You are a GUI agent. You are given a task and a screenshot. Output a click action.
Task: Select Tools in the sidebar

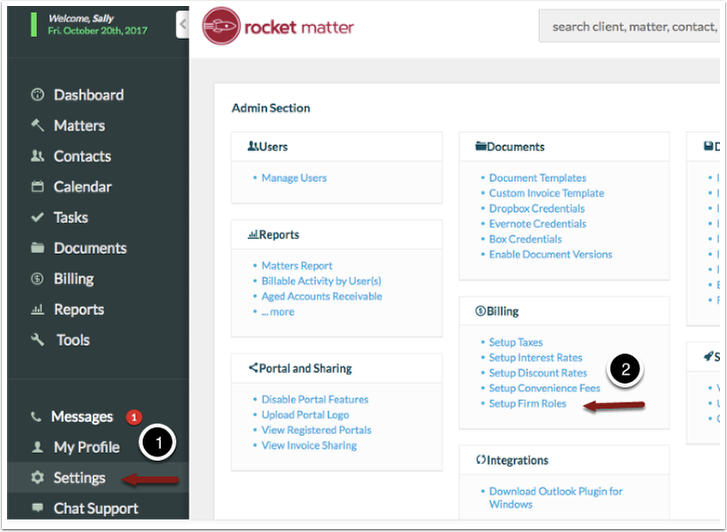73,340
